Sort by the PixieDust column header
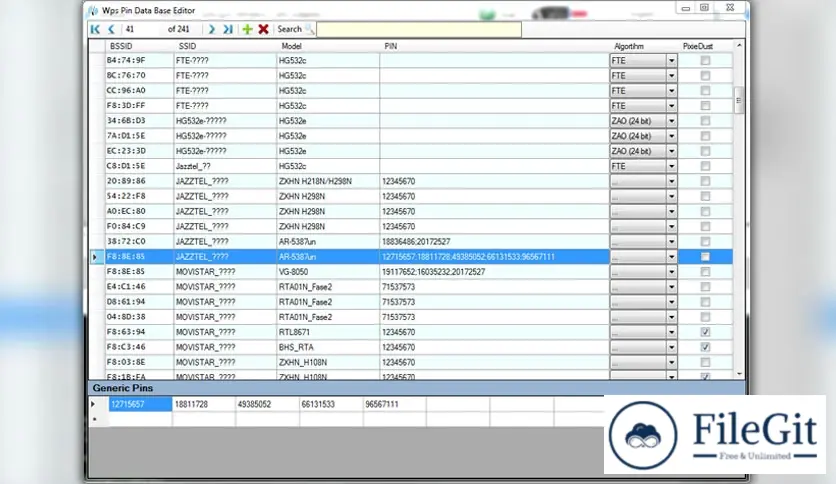Viewport: 836px width, 484px height. (x=697, y=46)
